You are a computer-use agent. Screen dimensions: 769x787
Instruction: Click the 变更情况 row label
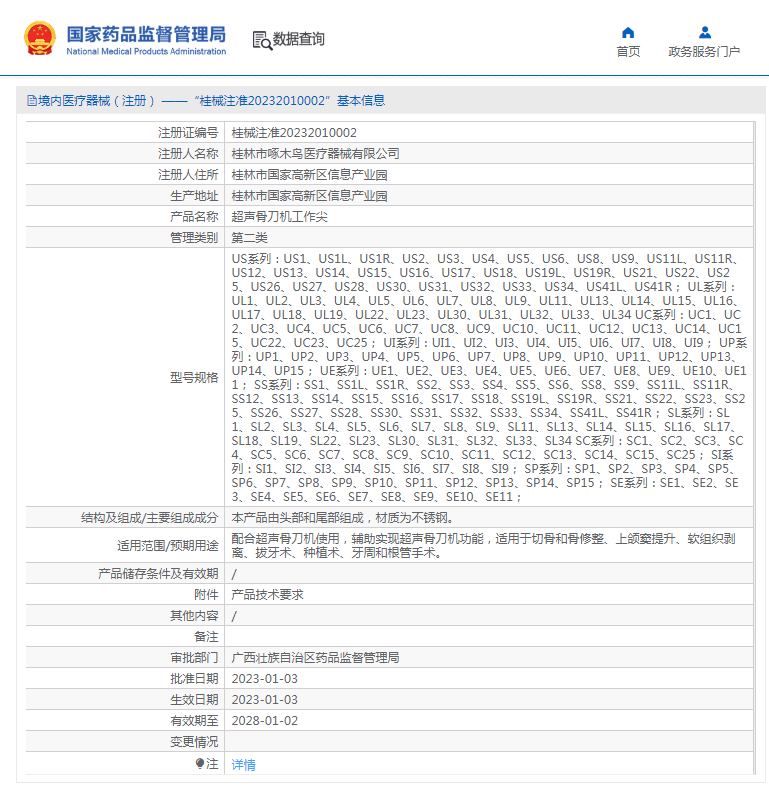coord(194,742)
